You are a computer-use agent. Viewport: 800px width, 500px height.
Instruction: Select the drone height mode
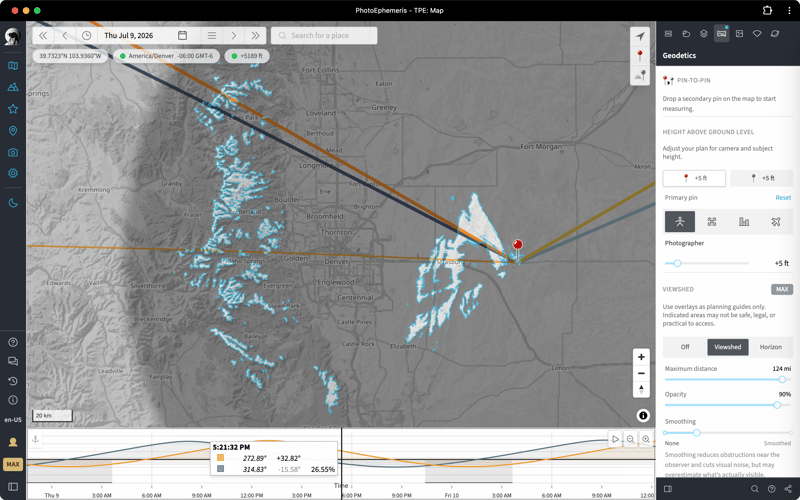coord(712,221)
